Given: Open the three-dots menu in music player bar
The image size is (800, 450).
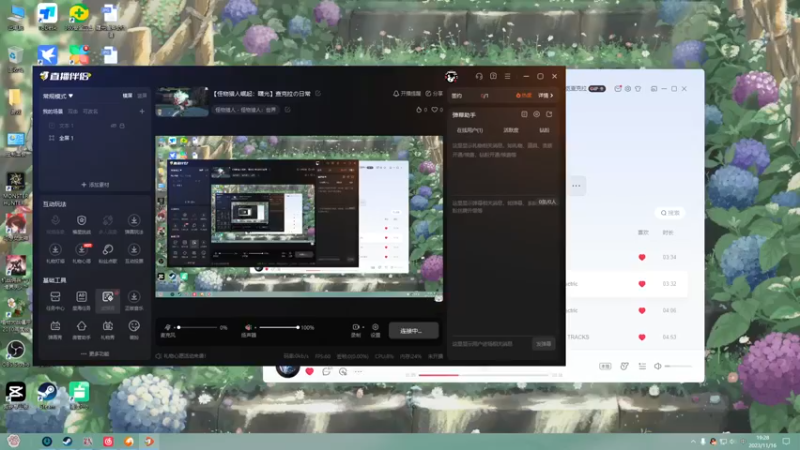Looking at the screenshot, I should (x=359, y=371).
